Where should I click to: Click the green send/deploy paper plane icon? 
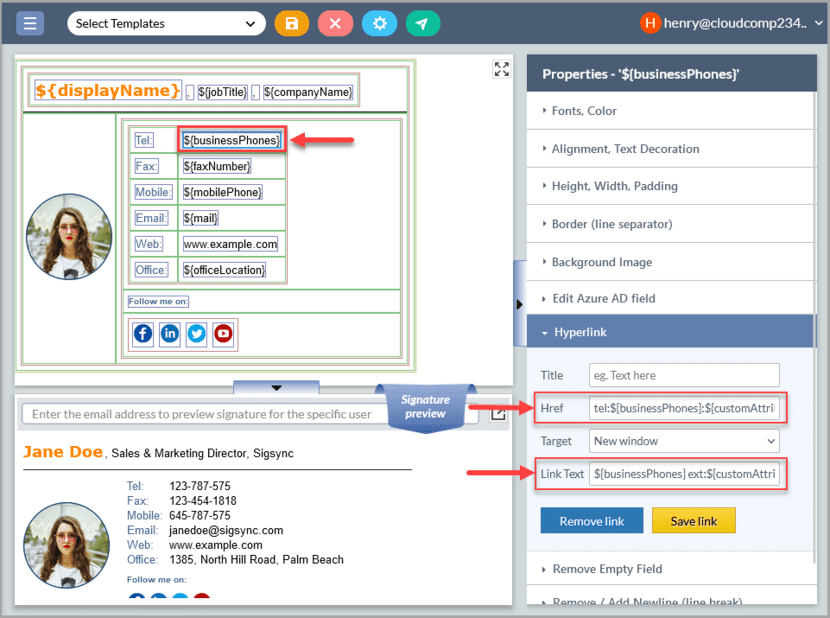422,23
